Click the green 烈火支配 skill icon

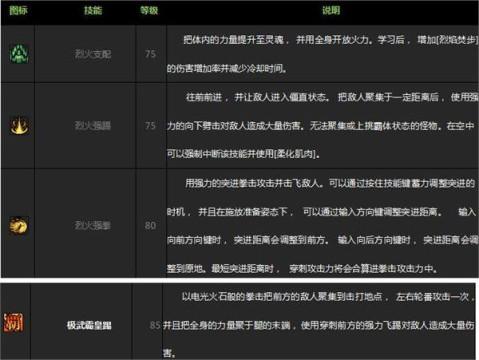[x=19, y=54]
